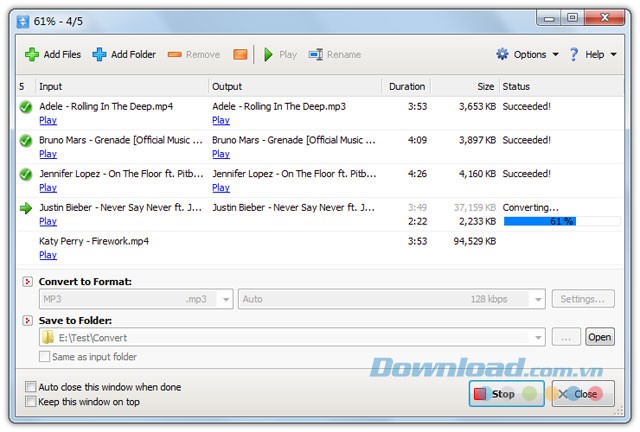Click Play link under Bruno Mars output

pos(221,154)
